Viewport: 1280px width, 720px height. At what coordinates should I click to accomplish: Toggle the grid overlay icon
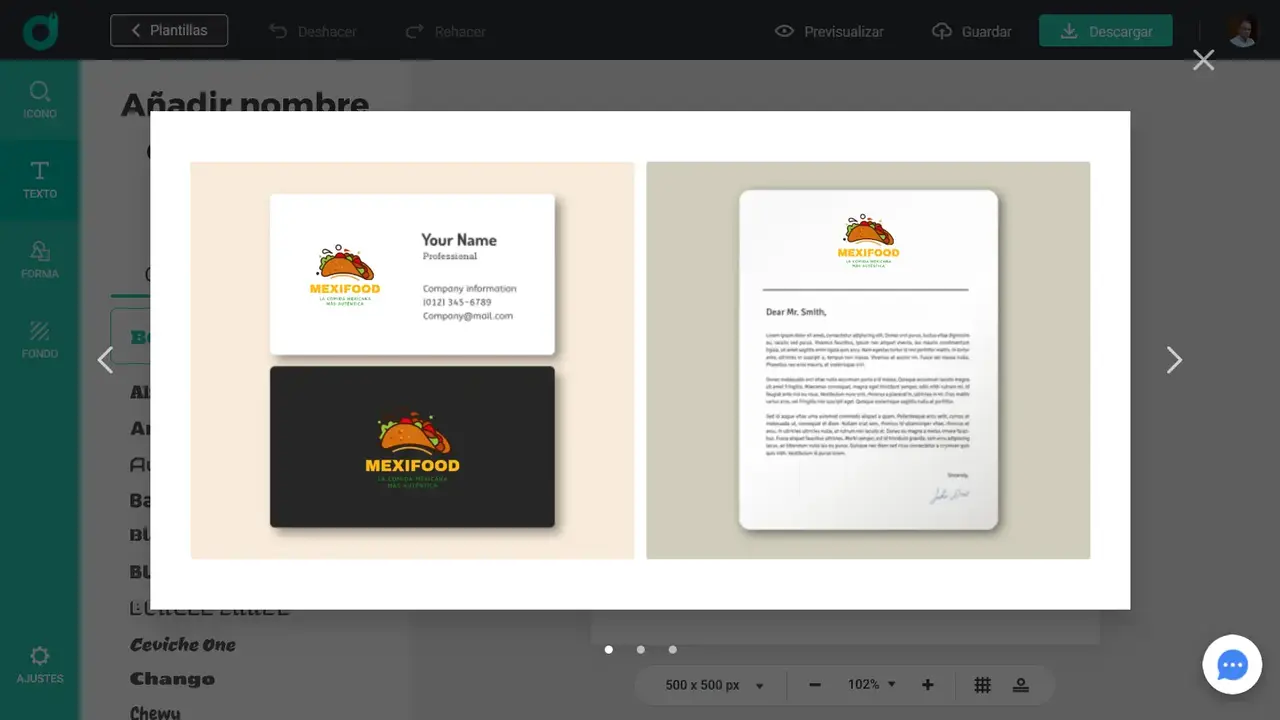click(983, 685)
